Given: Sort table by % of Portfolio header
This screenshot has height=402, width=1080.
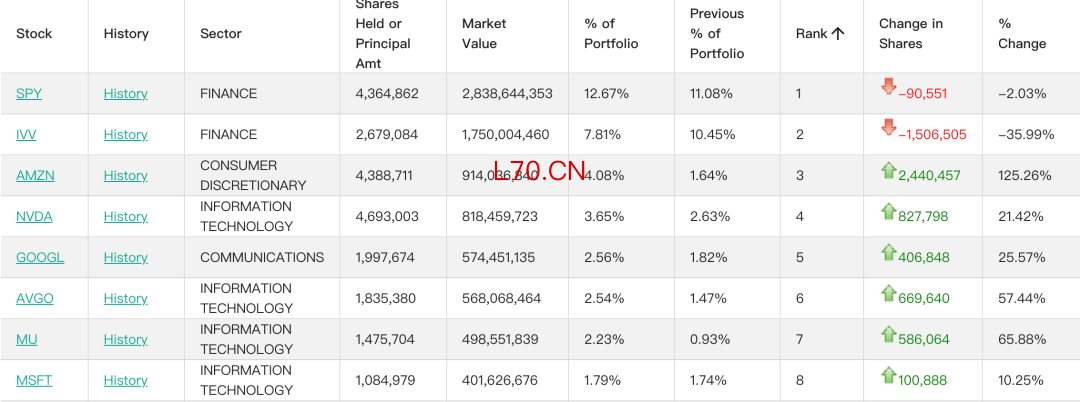Looking at the screenshot, I should (611, 34).
